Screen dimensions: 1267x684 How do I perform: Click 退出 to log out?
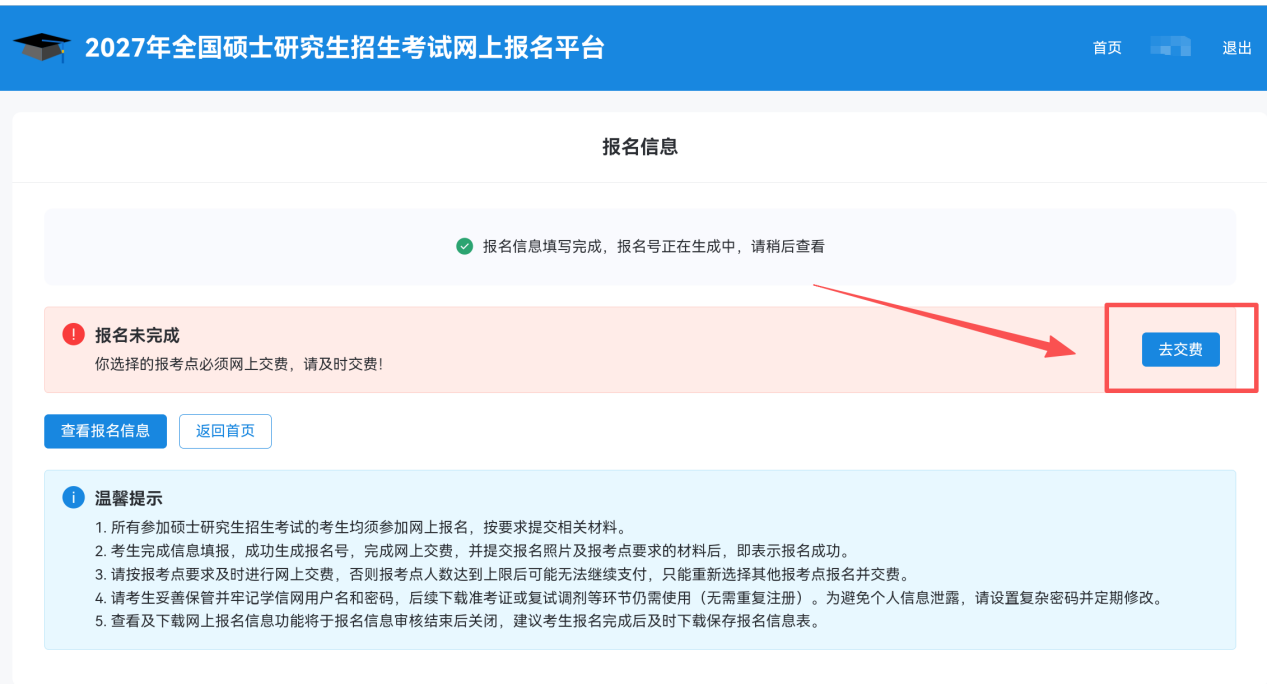coord(1237,48)
